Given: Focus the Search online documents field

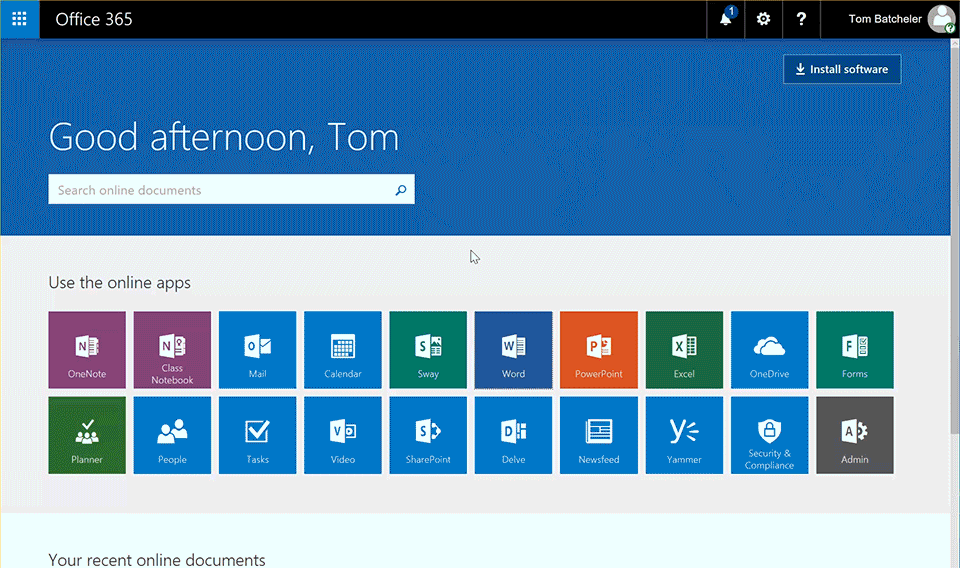Looking at the screenshot, I should [231, 189].
